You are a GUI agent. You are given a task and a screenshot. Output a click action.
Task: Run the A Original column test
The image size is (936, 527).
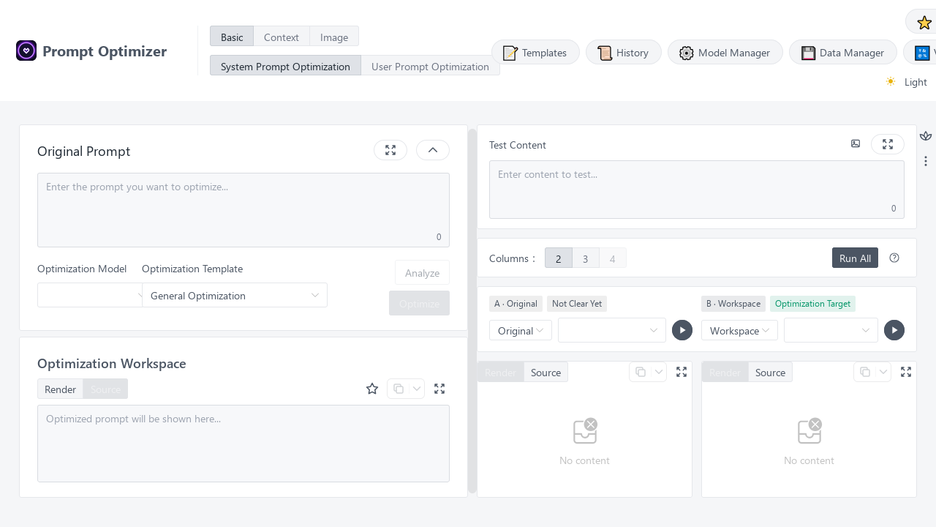tap(682, 330)
